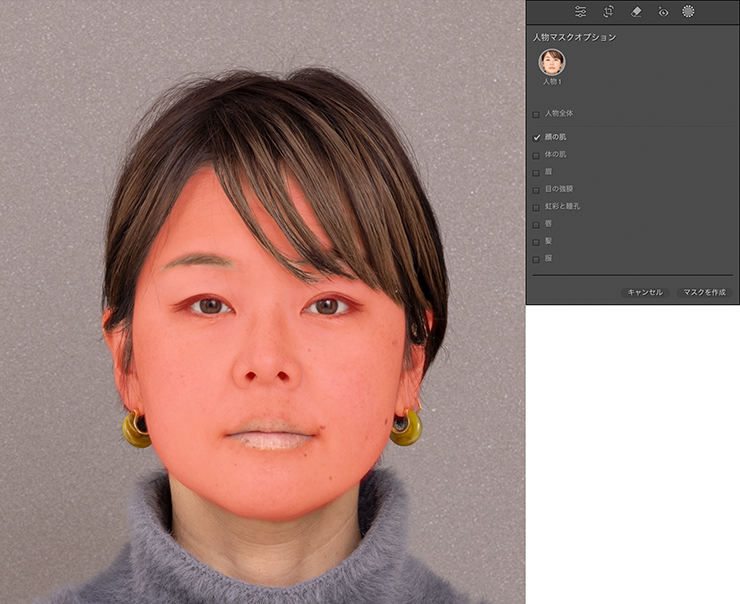Enable the 人物全体 checkbox
Image resolution: width=740 pixels, height=604 pixels.
(x=537, y=114)
